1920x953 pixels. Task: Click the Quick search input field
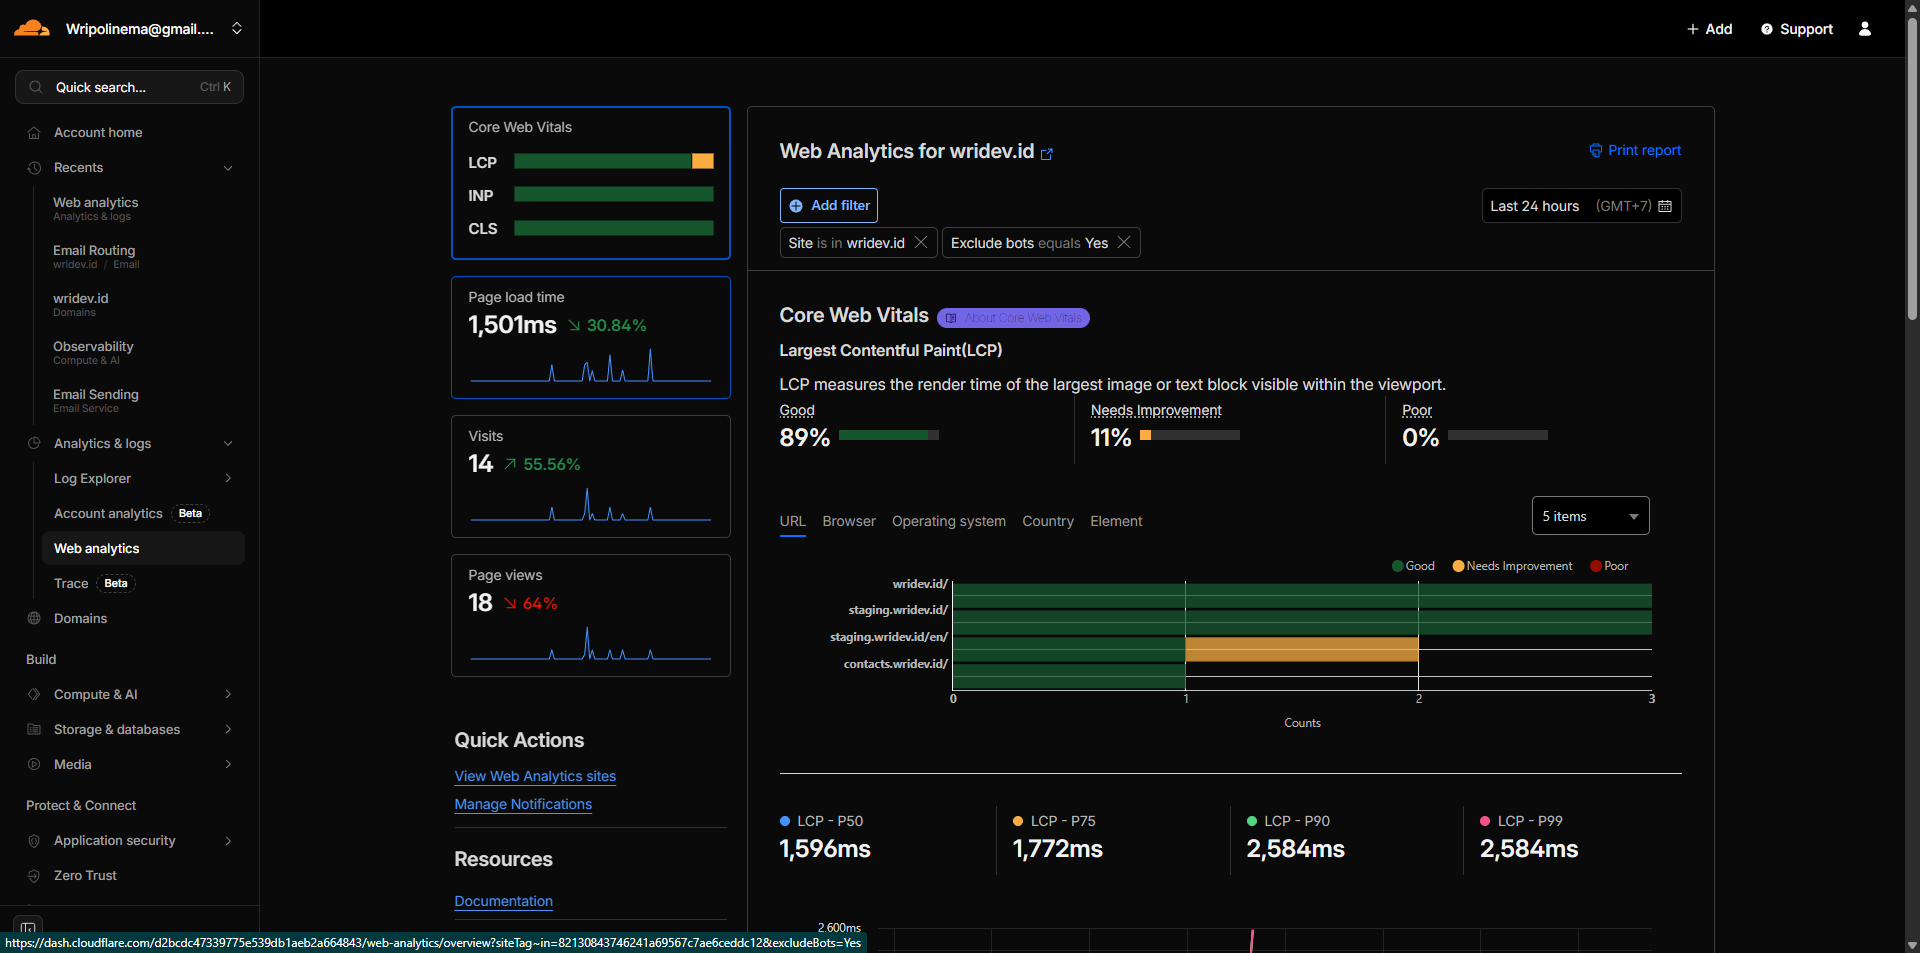[129, 87]
